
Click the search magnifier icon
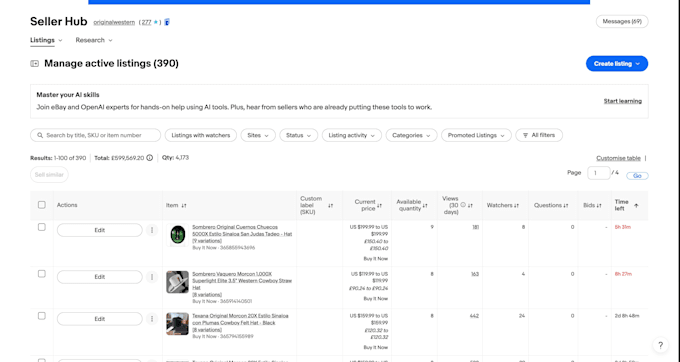(x=40, y=135)
